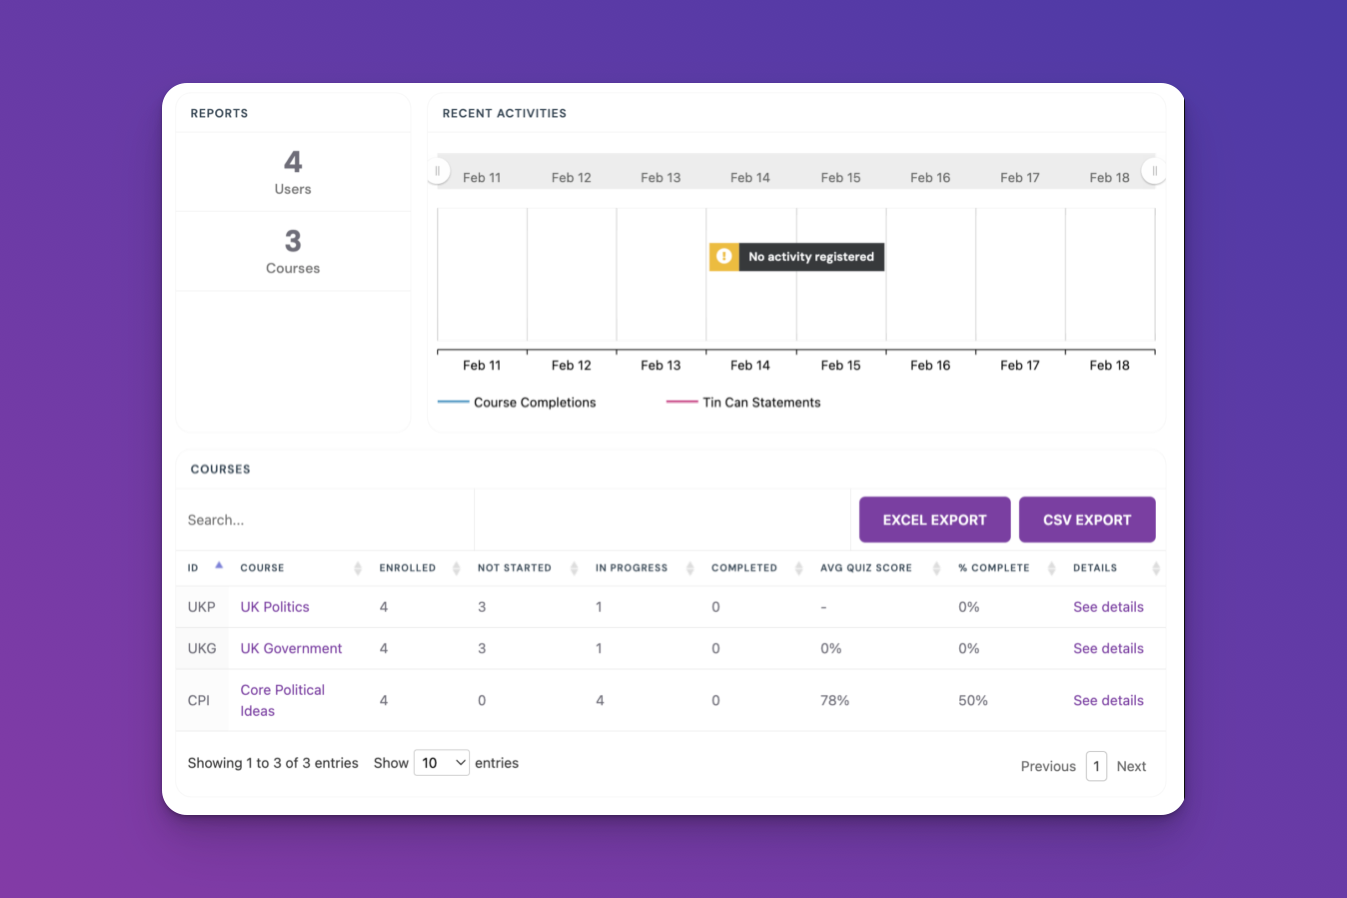This screenshot has height=898, width=1347.
Task: Open the entries per page dropdown
Action: (x=441, y=763)
